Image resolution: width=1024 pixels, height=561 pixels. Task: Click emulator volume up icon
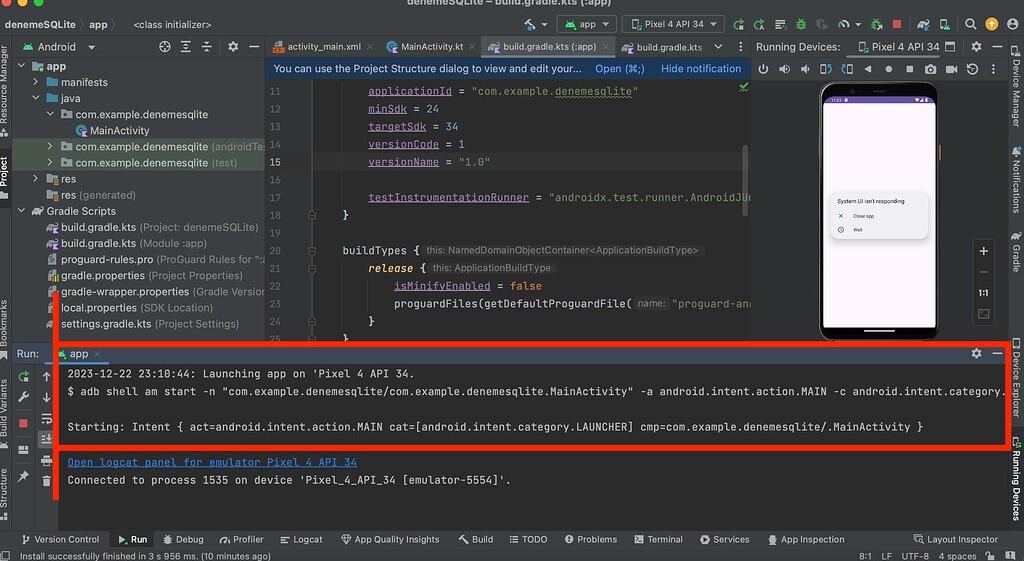click(784, 69)
